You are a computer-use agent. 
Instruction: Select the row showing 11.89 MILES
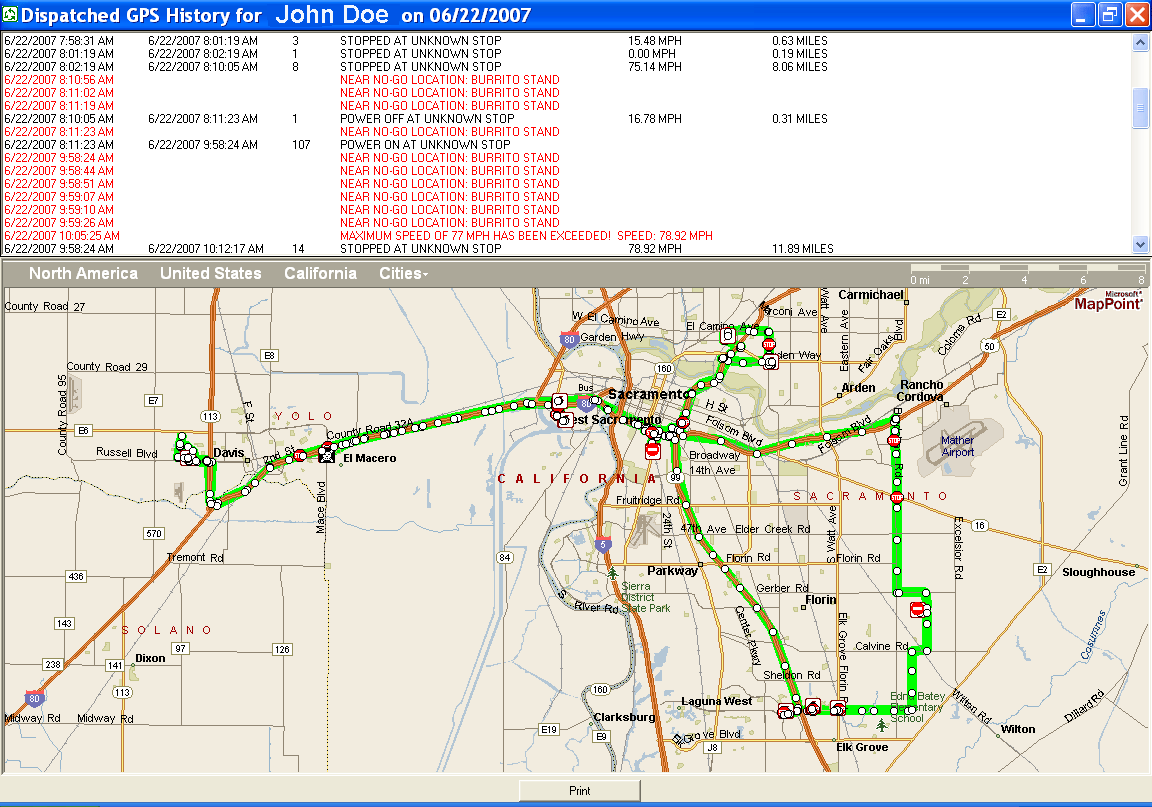(419, 249)
